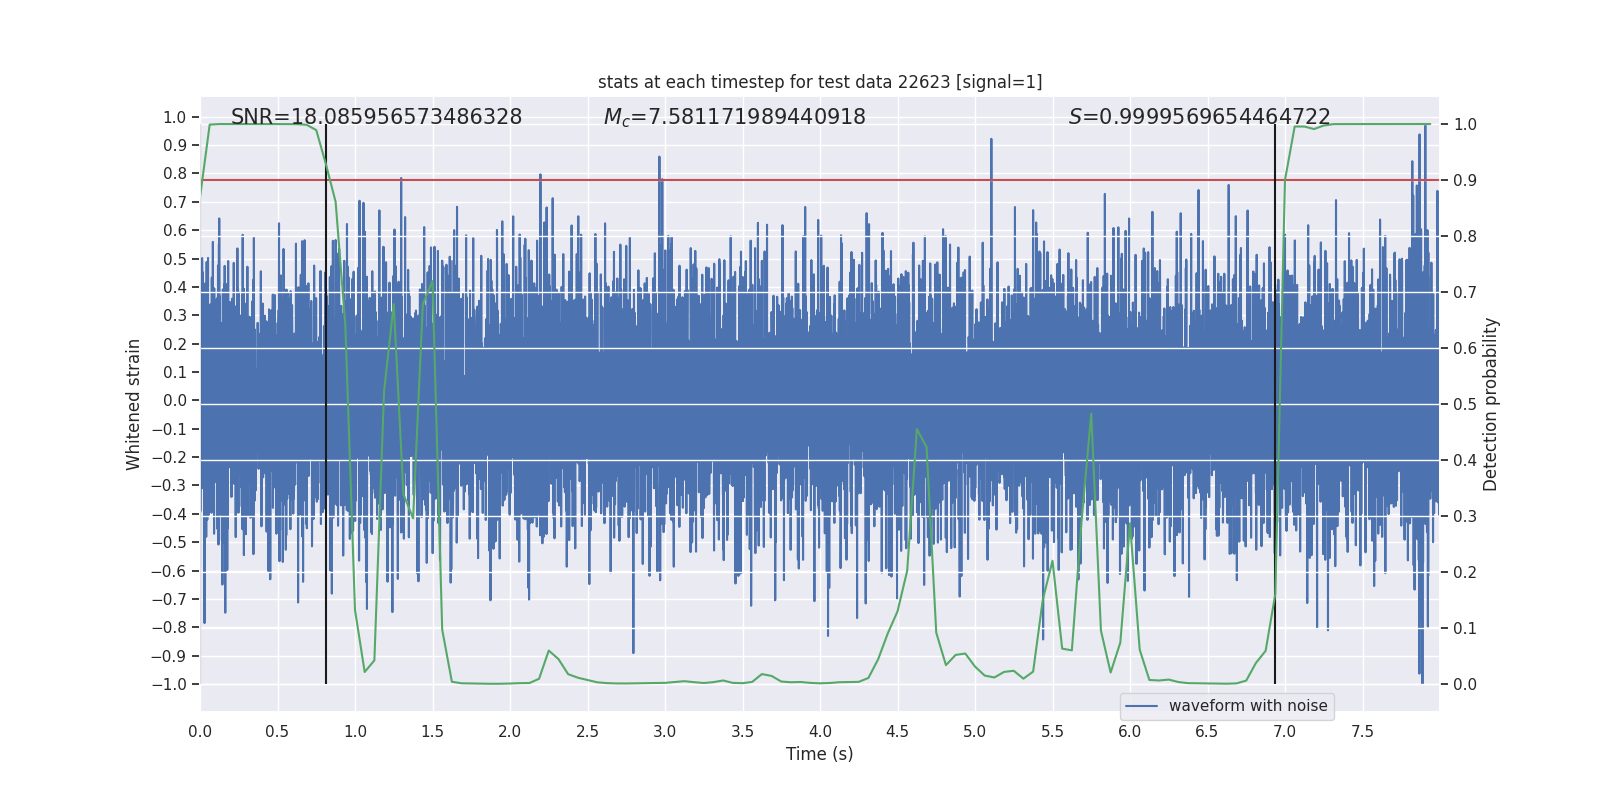The width and height of the screenshot is (1600, 800).
Task: Select the green curve peak near 4.6 seconds
Action: (x=917, y=430)
